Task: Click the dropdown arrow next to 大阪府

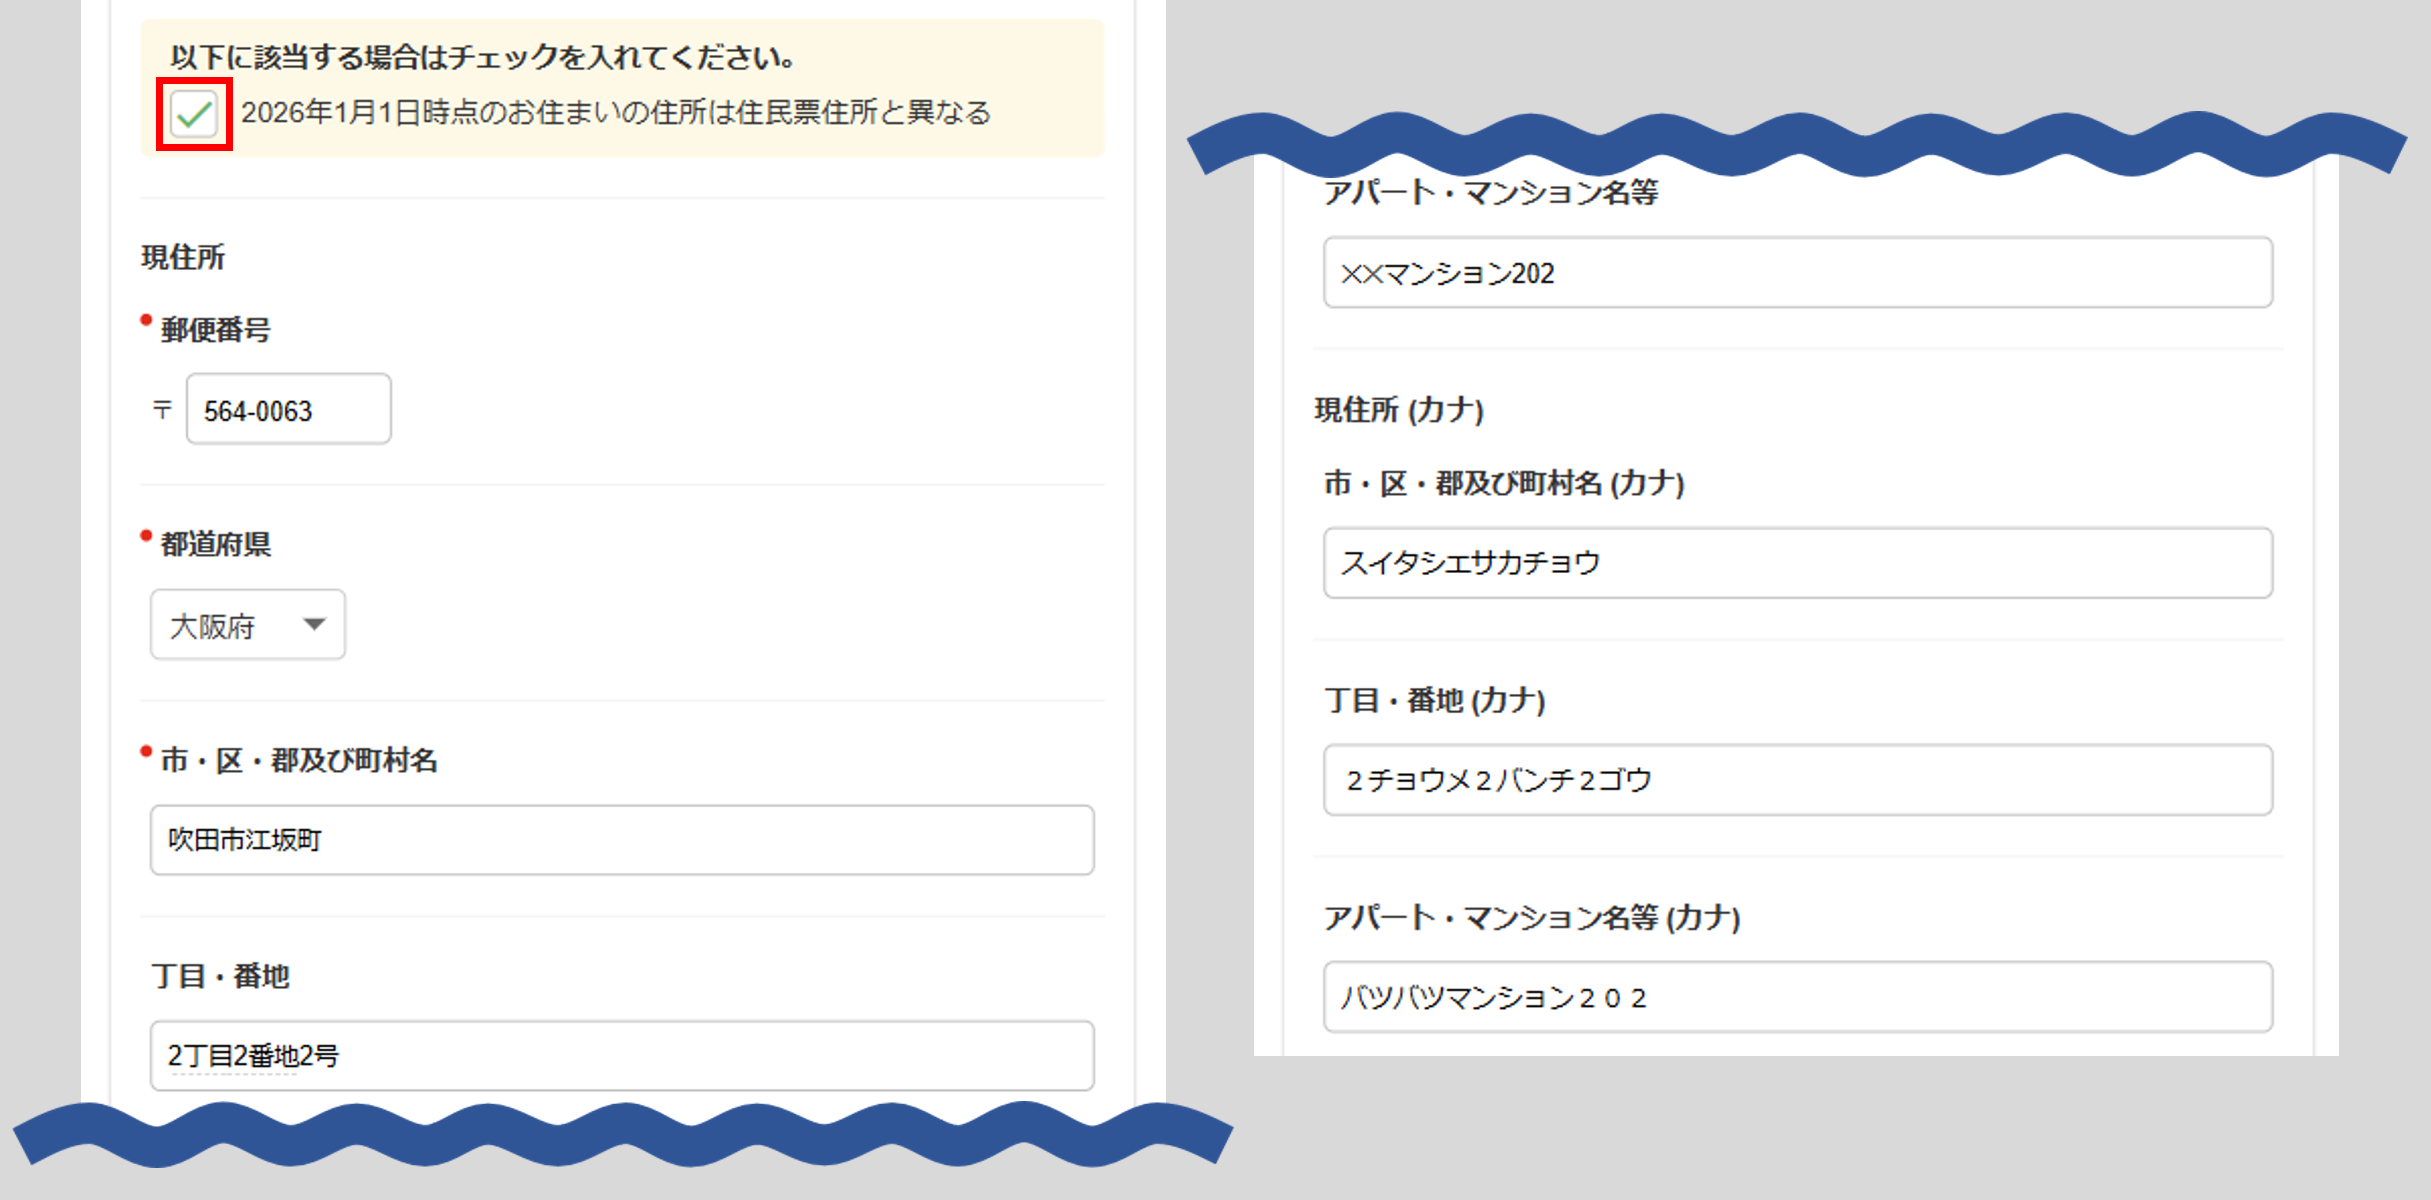Action: pyautogui.click(x=314, y=625)
